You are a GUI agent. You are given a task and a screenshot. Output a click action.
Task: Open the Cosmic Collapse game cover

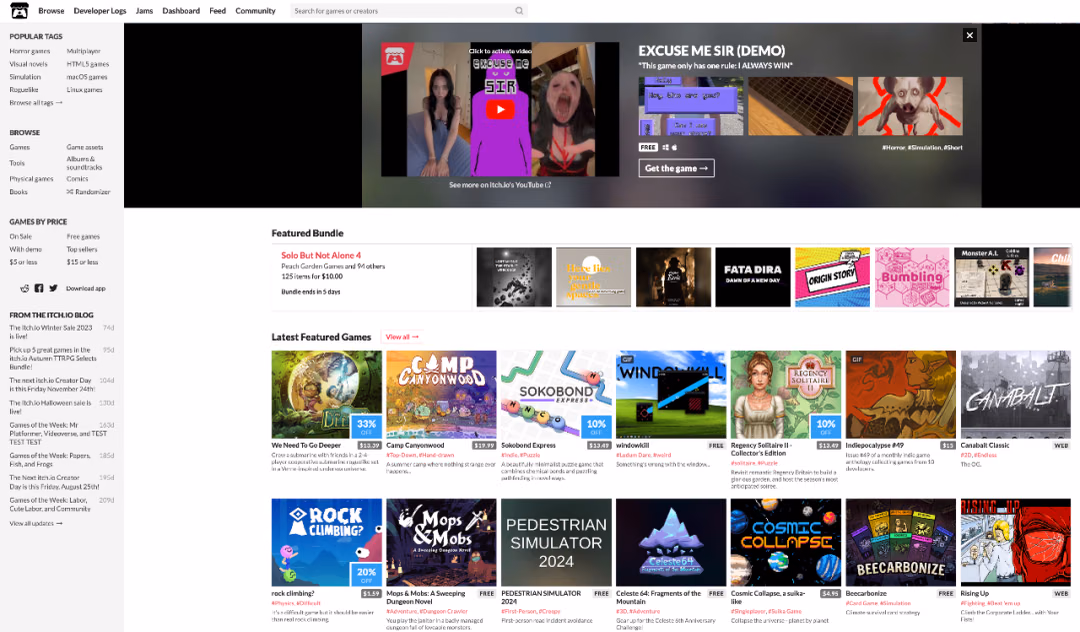click(786, 543)
